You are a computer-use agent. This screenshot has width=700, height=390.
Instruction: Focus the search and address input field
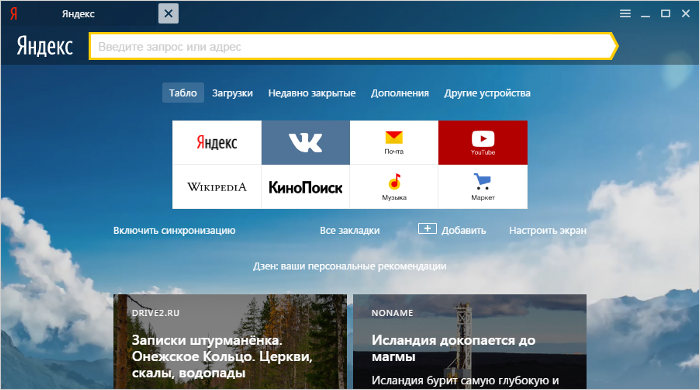pos(351,46)
